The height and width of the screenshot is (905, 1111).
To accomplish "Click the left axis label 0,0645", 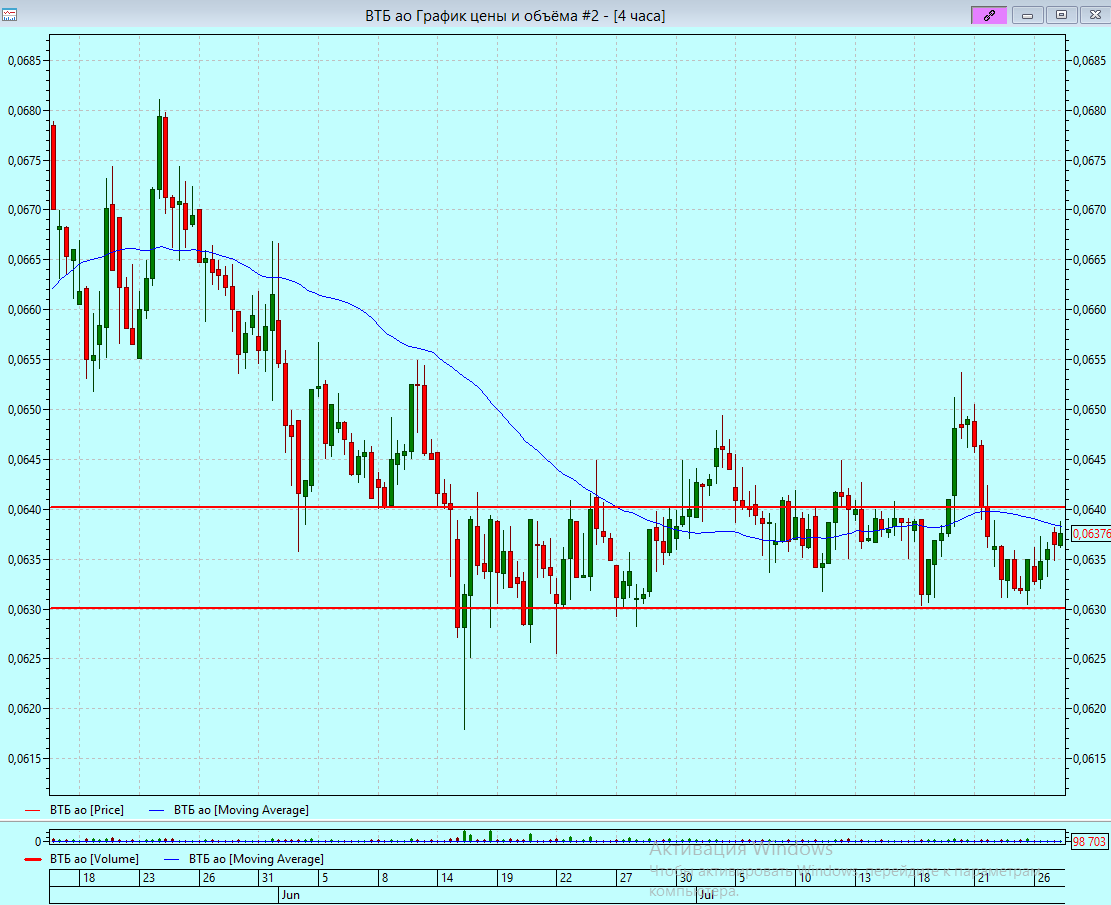I will (25, 460).
